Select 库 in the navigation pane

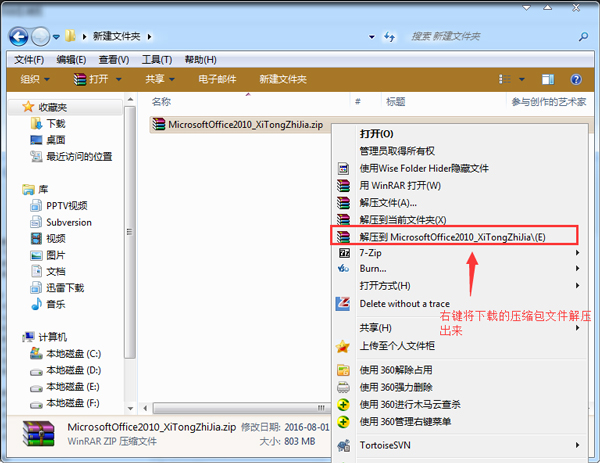(x=35, y=189)
